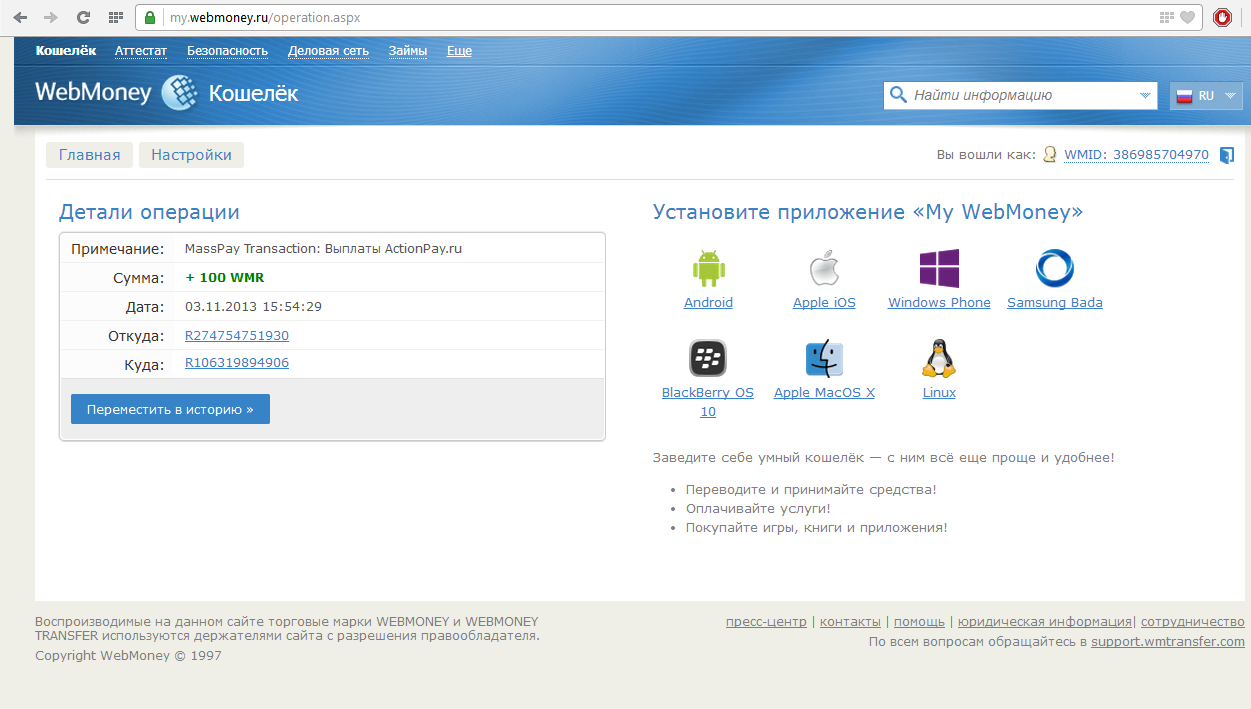
Task: Open the помощь footer link
Action: [919, 622]
